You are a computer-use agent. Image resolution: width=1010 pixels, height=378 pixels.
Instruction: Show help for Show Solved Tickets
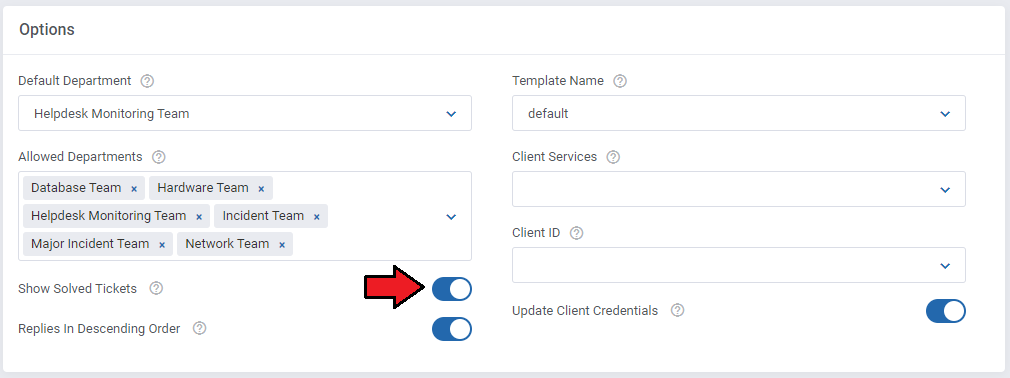pos(156,288)
